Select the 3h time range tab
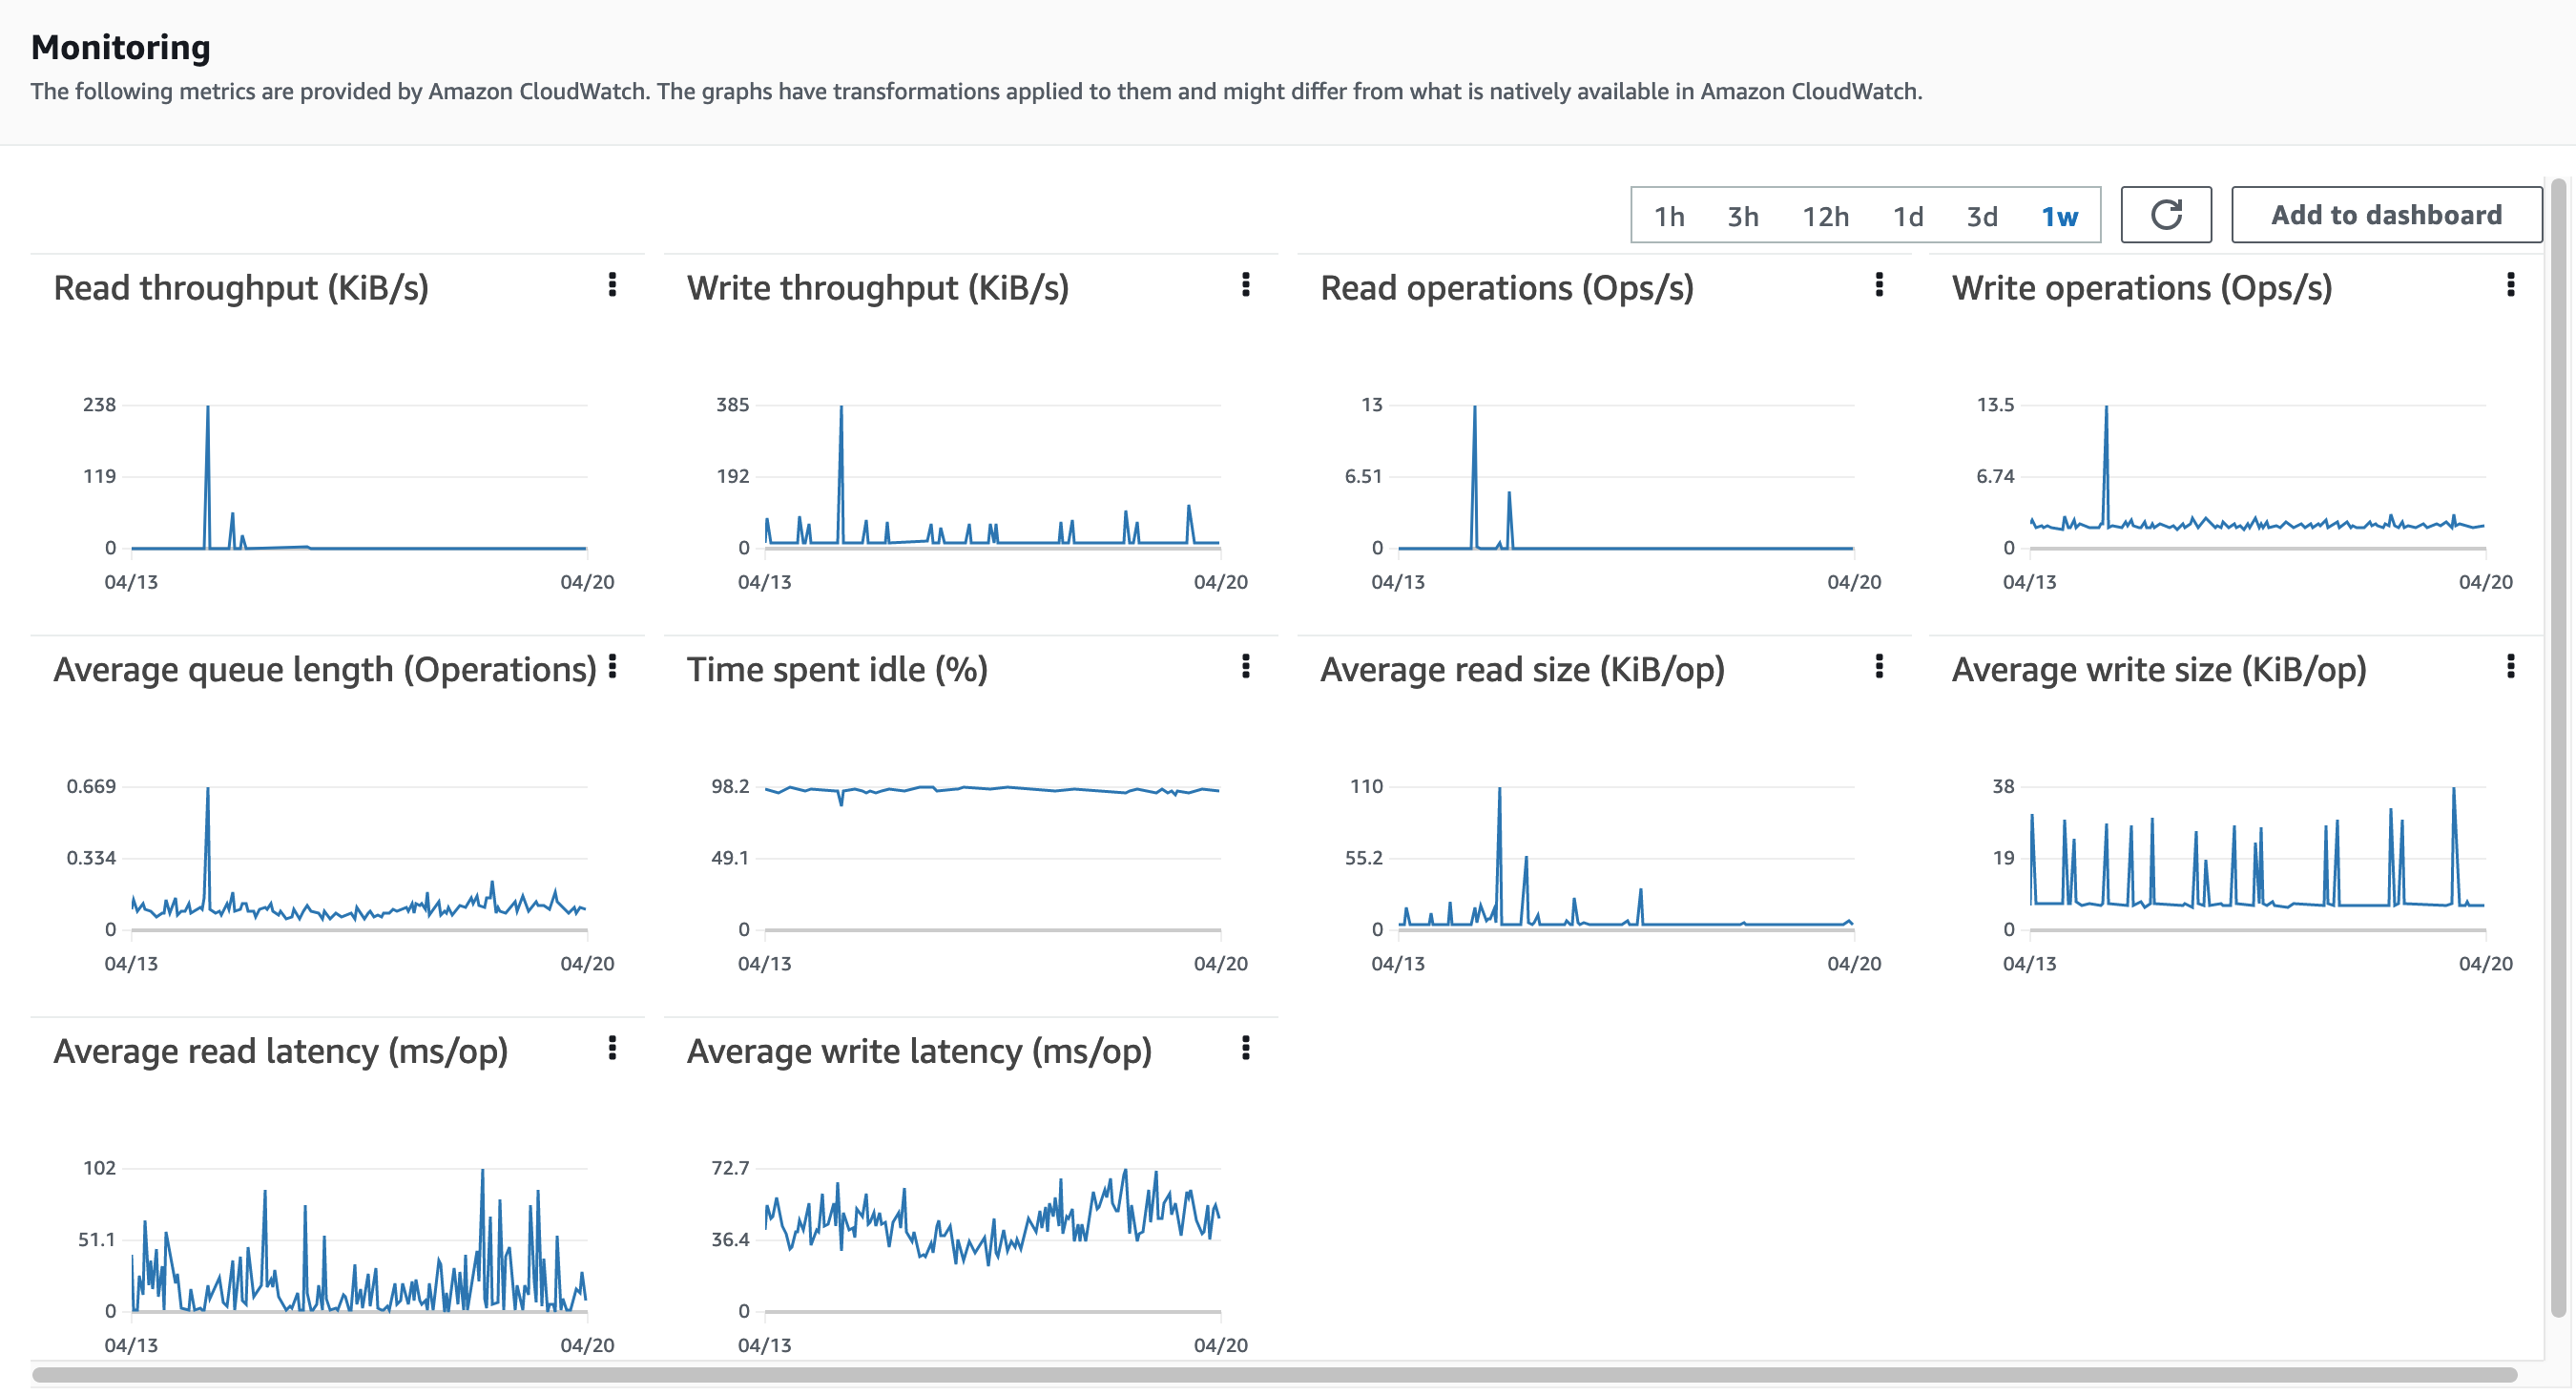Screen dimensions: 2576x1395 click(x=1742, y=215)
